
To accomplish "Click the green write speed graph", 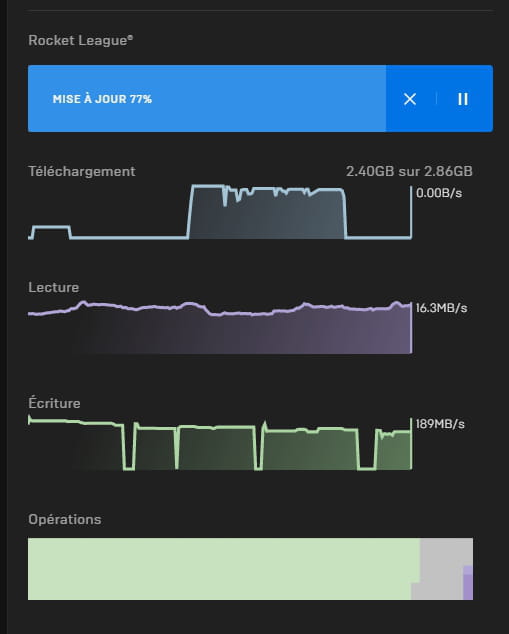I will pyautogui.click(x=220, y=443).
